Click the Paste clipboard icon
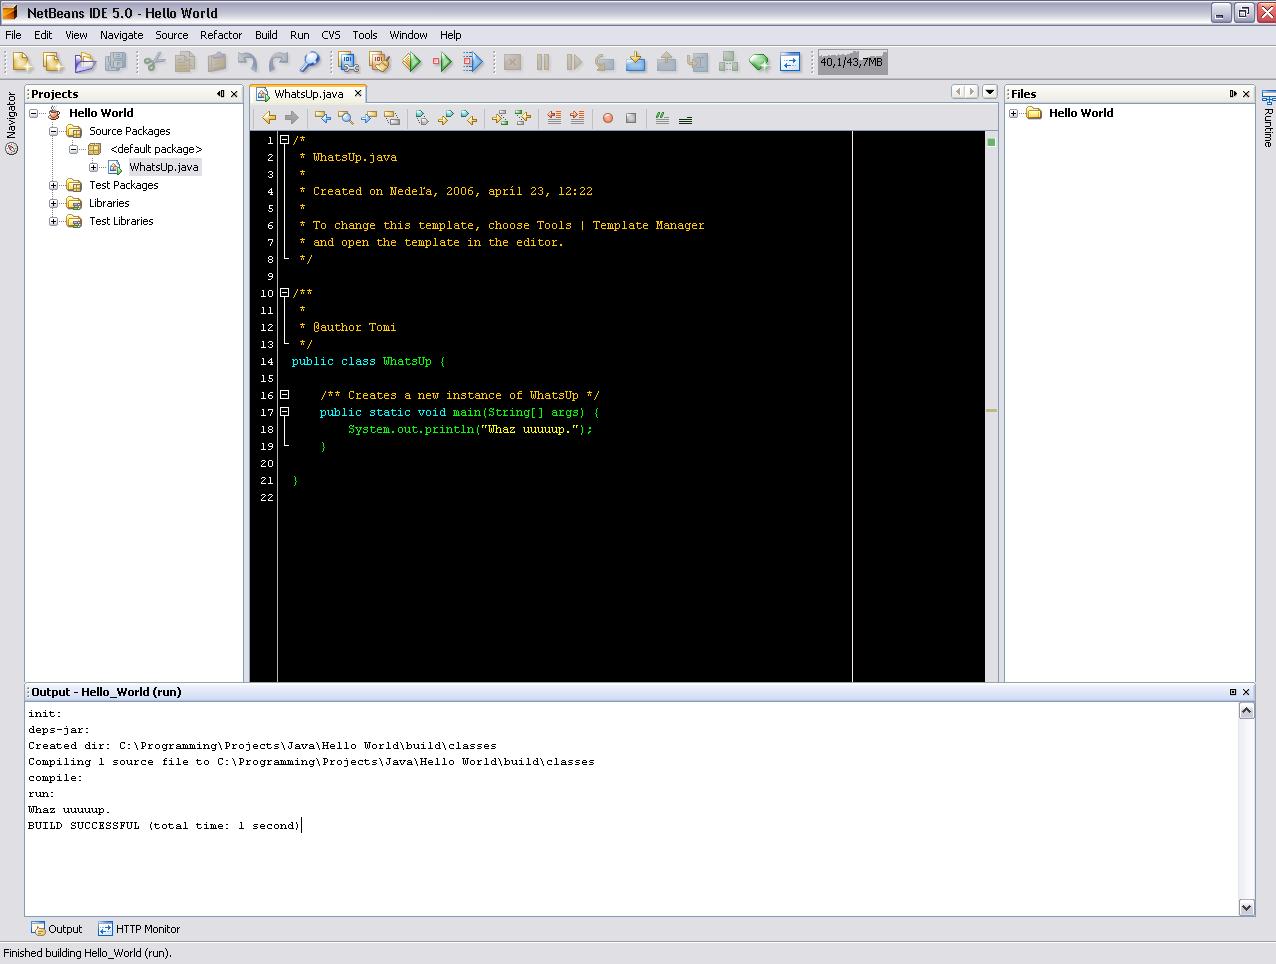 click(x=216, y=62)
